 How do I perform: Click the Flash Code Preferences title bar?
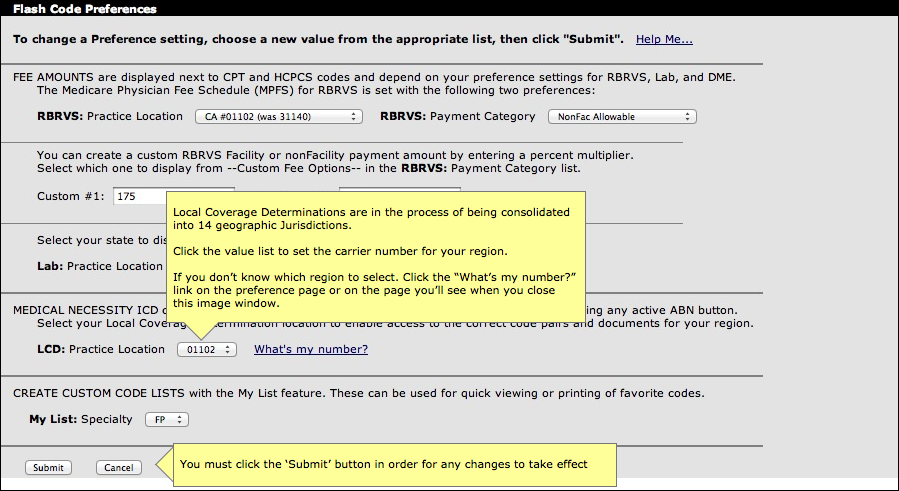click(x=450, y=8)
